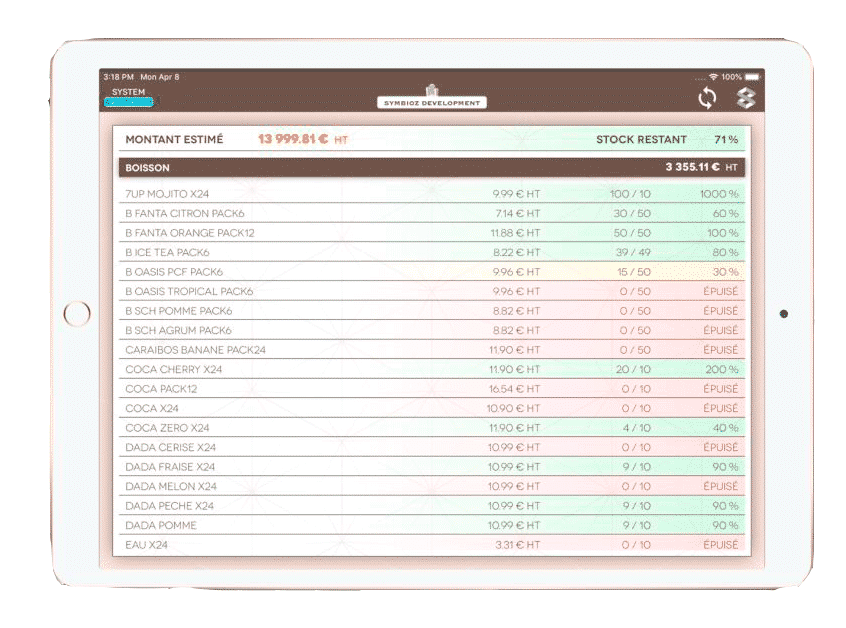
Task: Tap ÉPUISÉ status on COCA PACK12 row
Action: pyautogui.click(x=720, y=388)
